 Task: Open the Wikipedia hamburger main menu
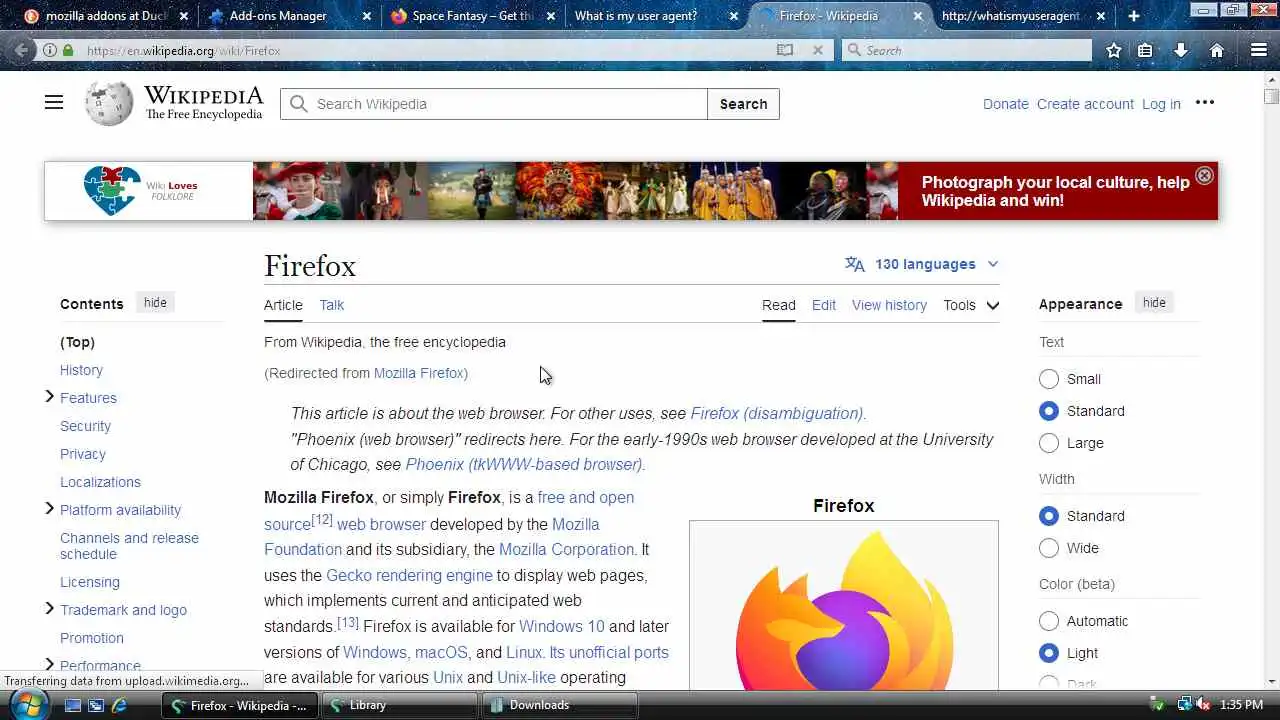point(54,103)
